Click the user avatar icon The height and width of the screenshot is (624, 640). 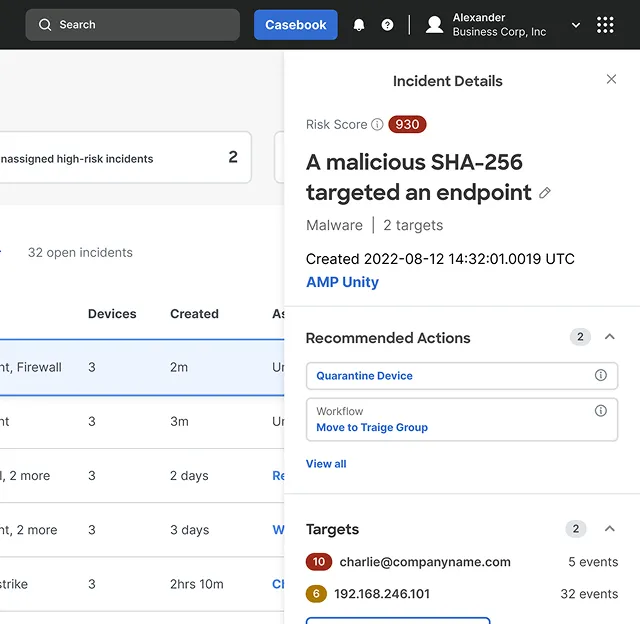(x=435, y=25)
